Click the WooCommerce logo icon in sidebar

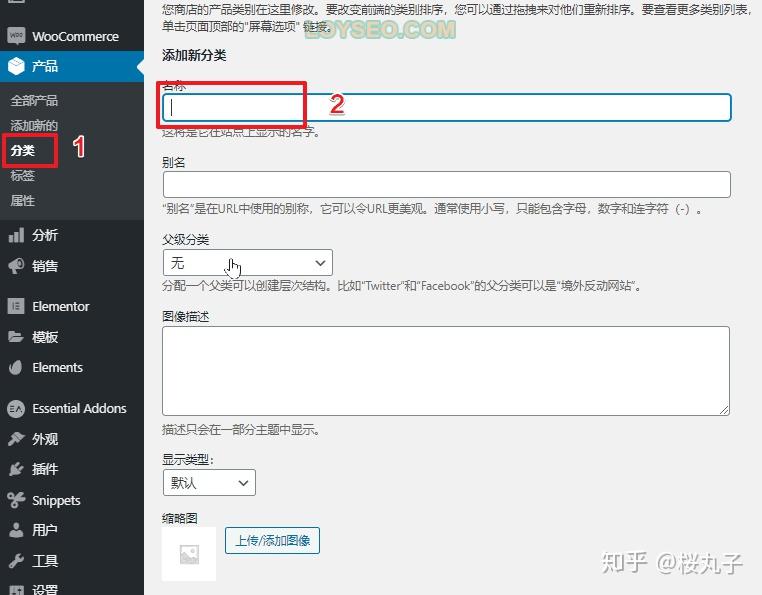coord(16,36)
